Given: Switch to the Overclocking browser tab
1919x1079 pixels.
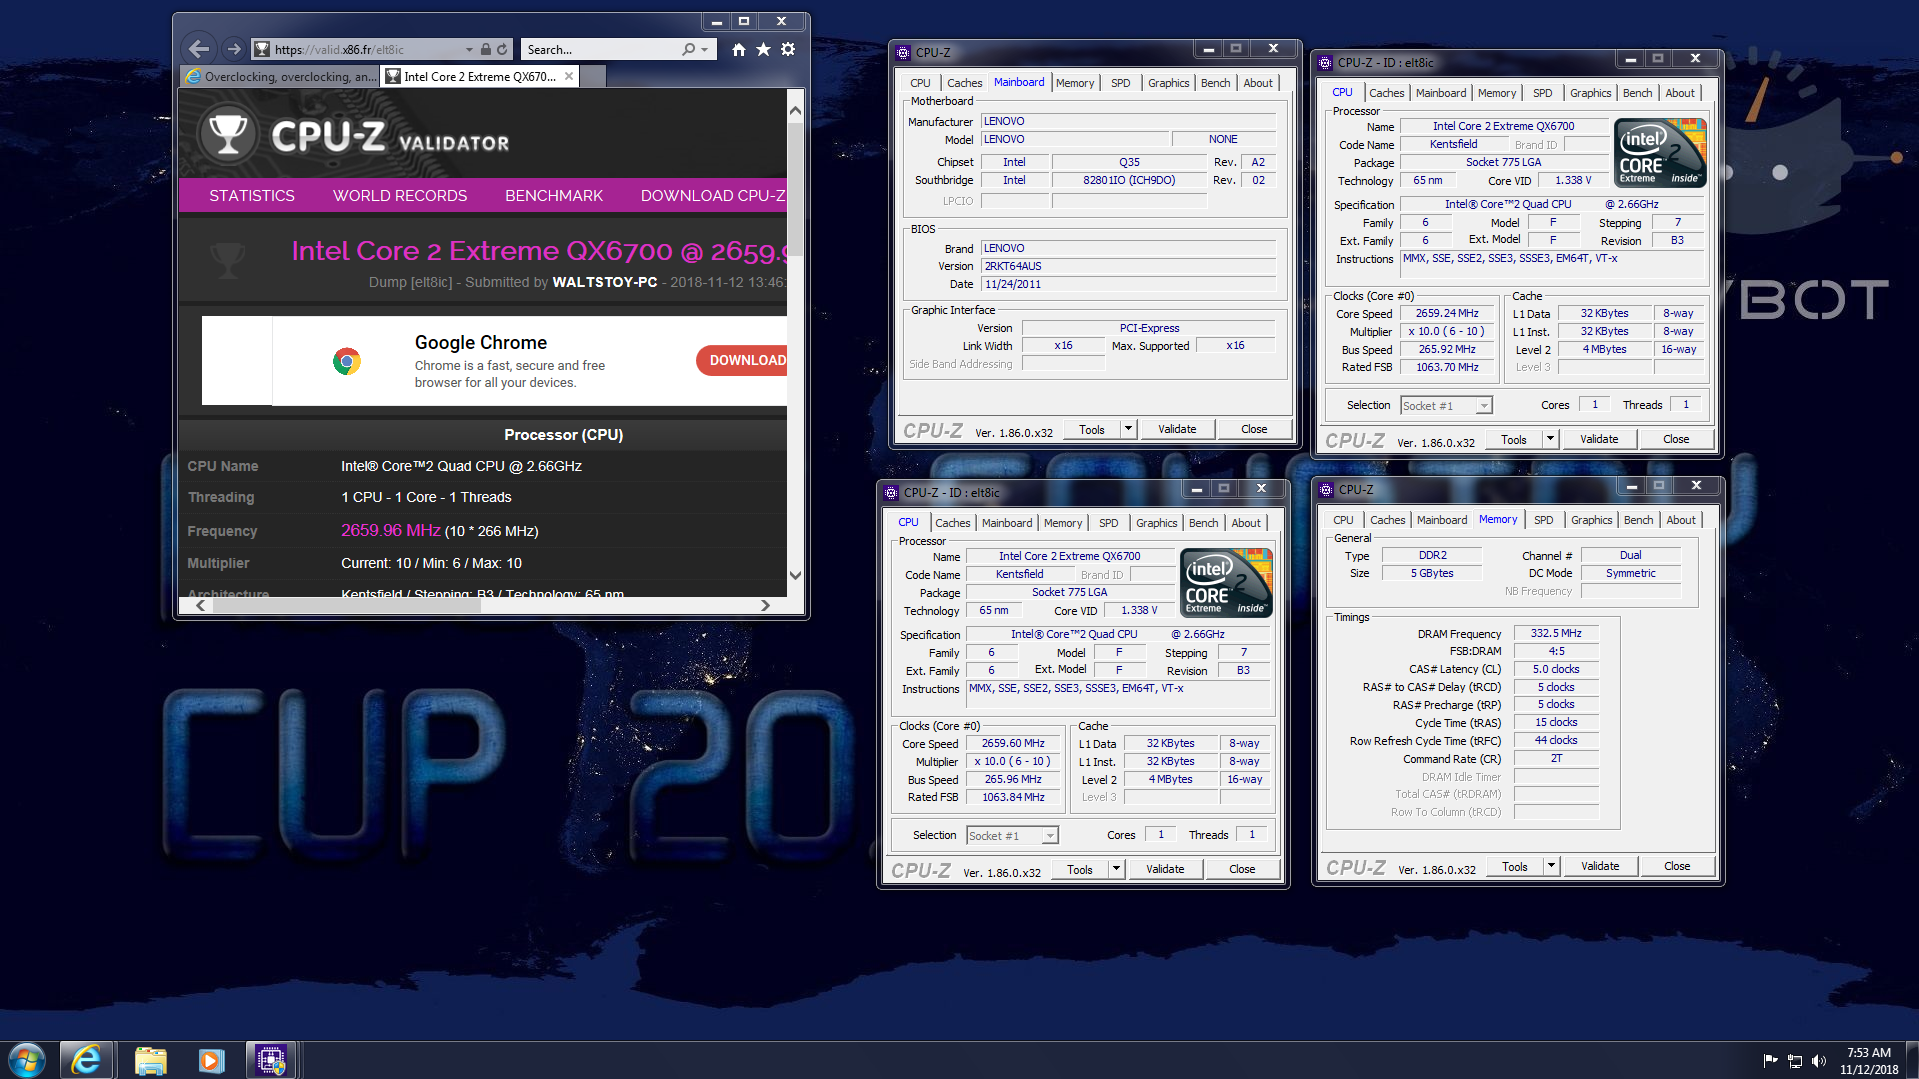Looking at the screenshot, I should 281,76.
